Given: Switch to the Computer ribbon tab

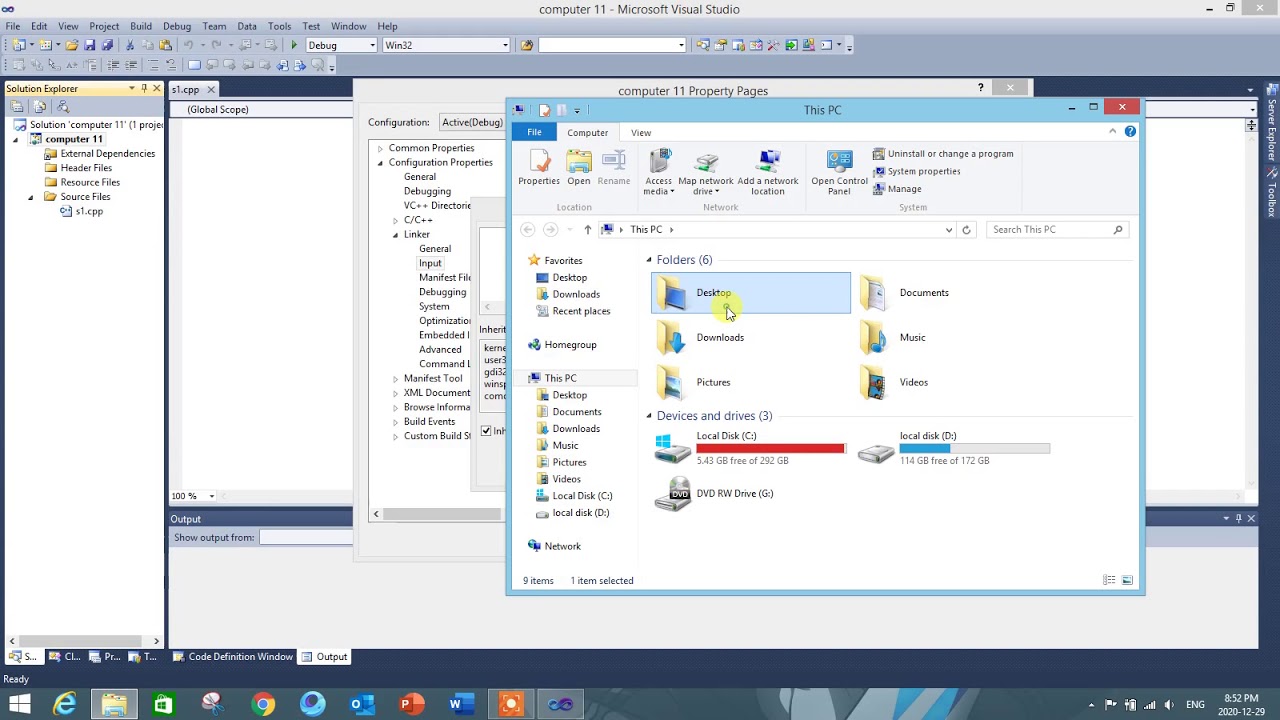Looking at the screenshot, I should pos(587,132).
